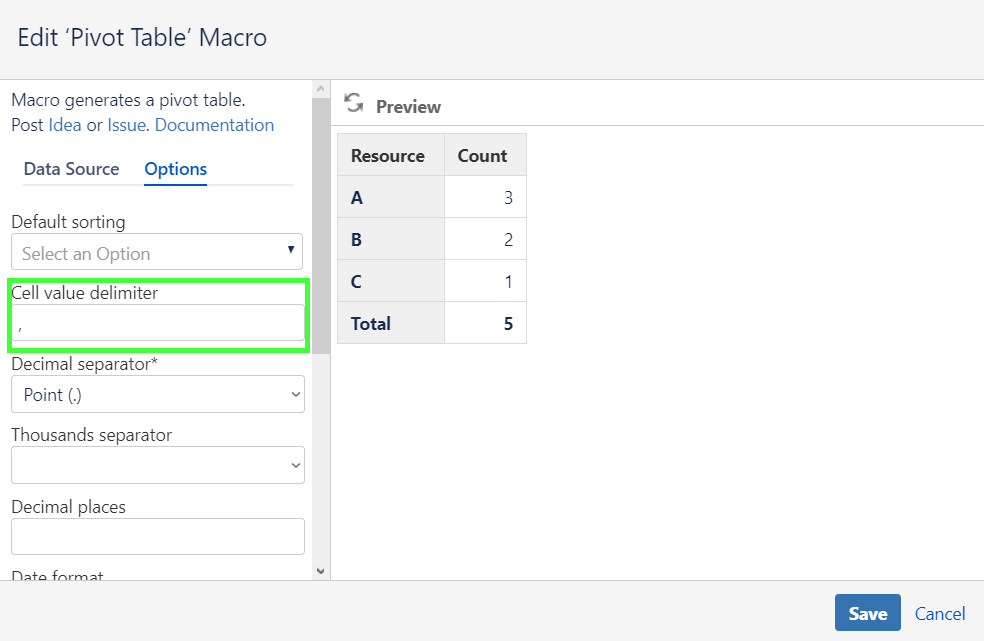Screen dimensions: 984x641
Task: Switch to the Options tab
Action: point(175,169)
